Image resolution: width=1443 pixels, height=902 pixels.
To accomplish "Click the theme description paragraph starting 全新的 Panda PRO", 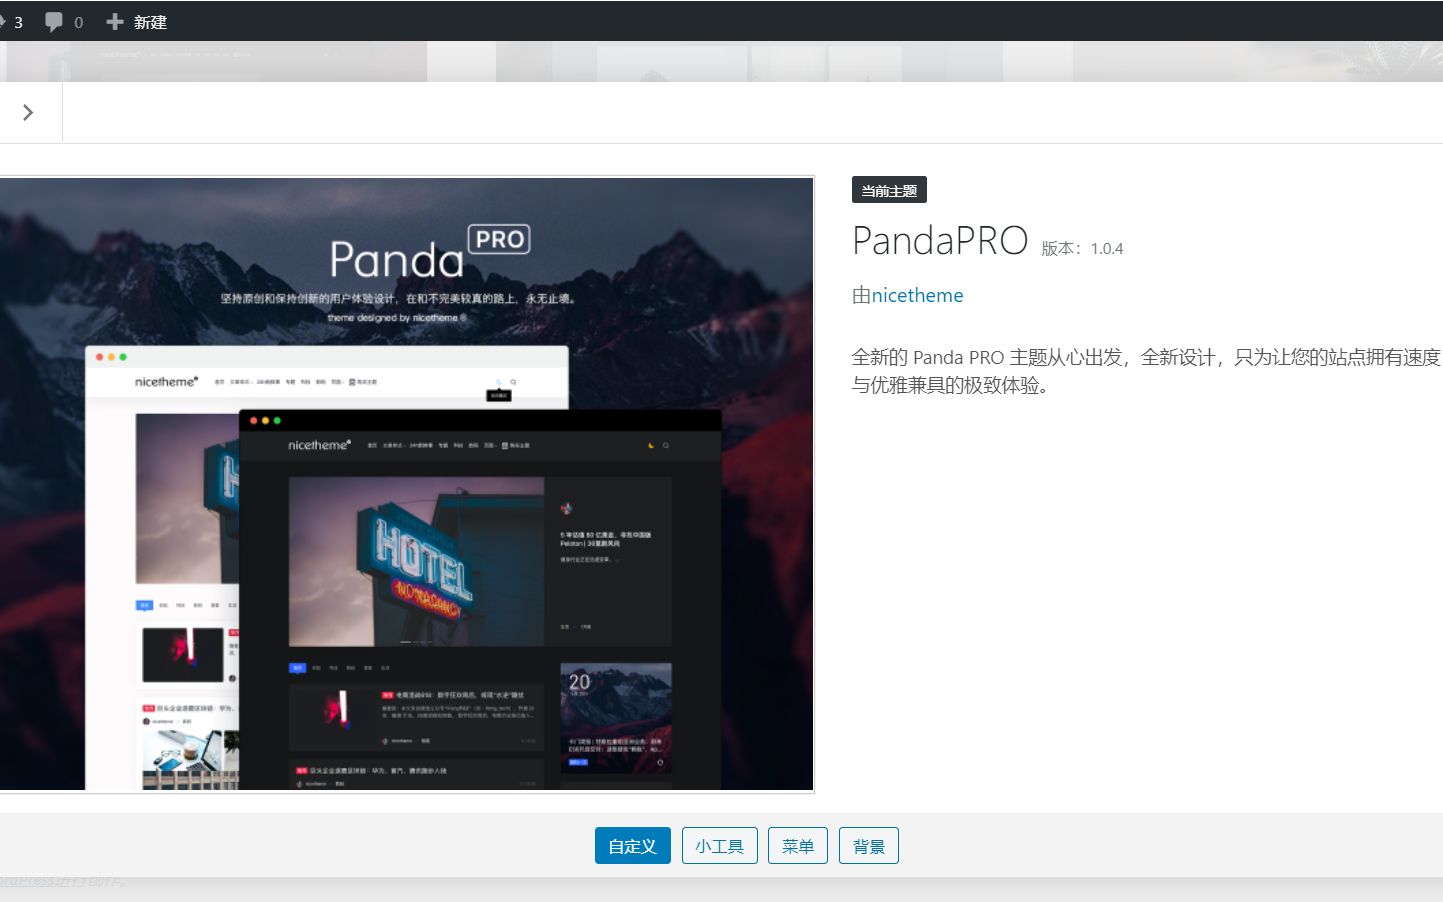I will point(1146,371).
